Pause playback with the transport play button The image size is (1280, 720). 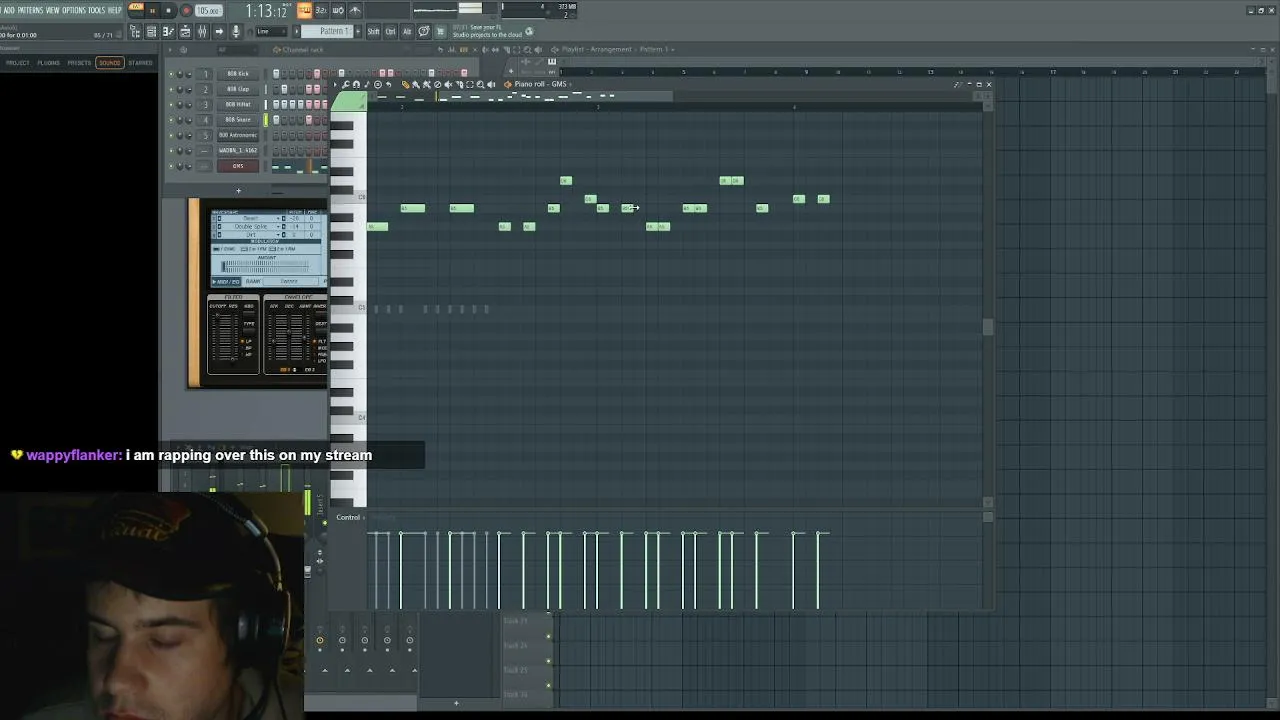coord(151,10)
